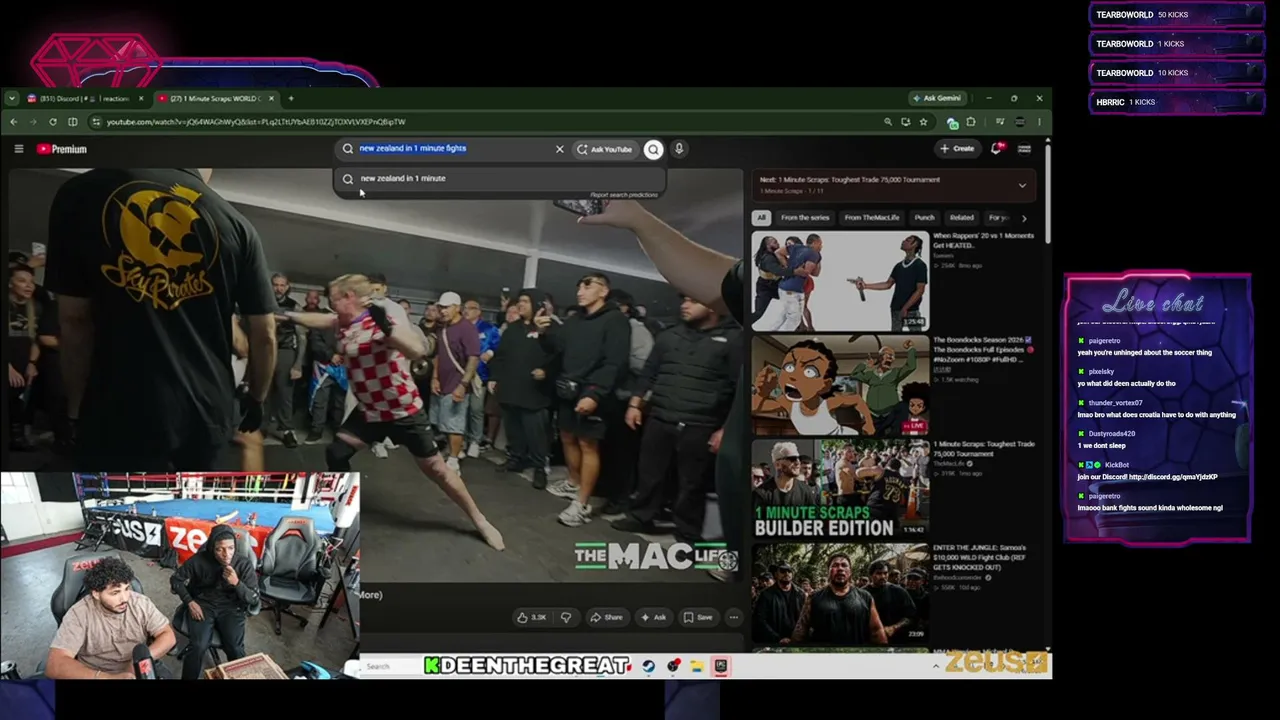The width and height of the screenshot is (1280, 720).
Task: Click the Report search predictions link
Action: tap(624, 195)
